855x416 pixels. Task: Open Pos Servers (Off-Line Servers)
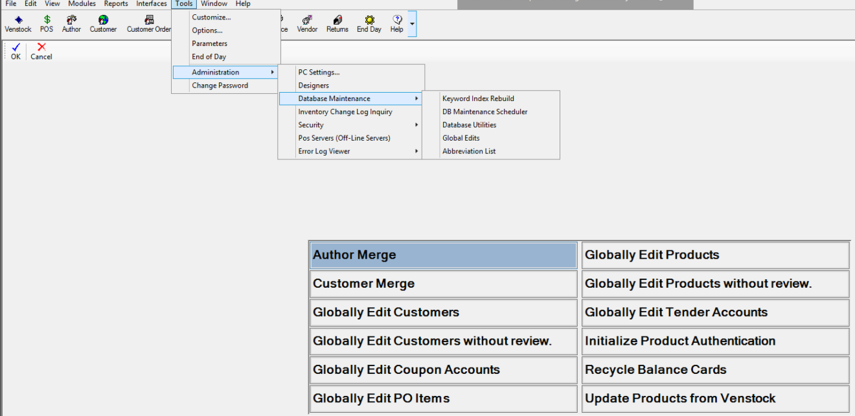point(351,138)
